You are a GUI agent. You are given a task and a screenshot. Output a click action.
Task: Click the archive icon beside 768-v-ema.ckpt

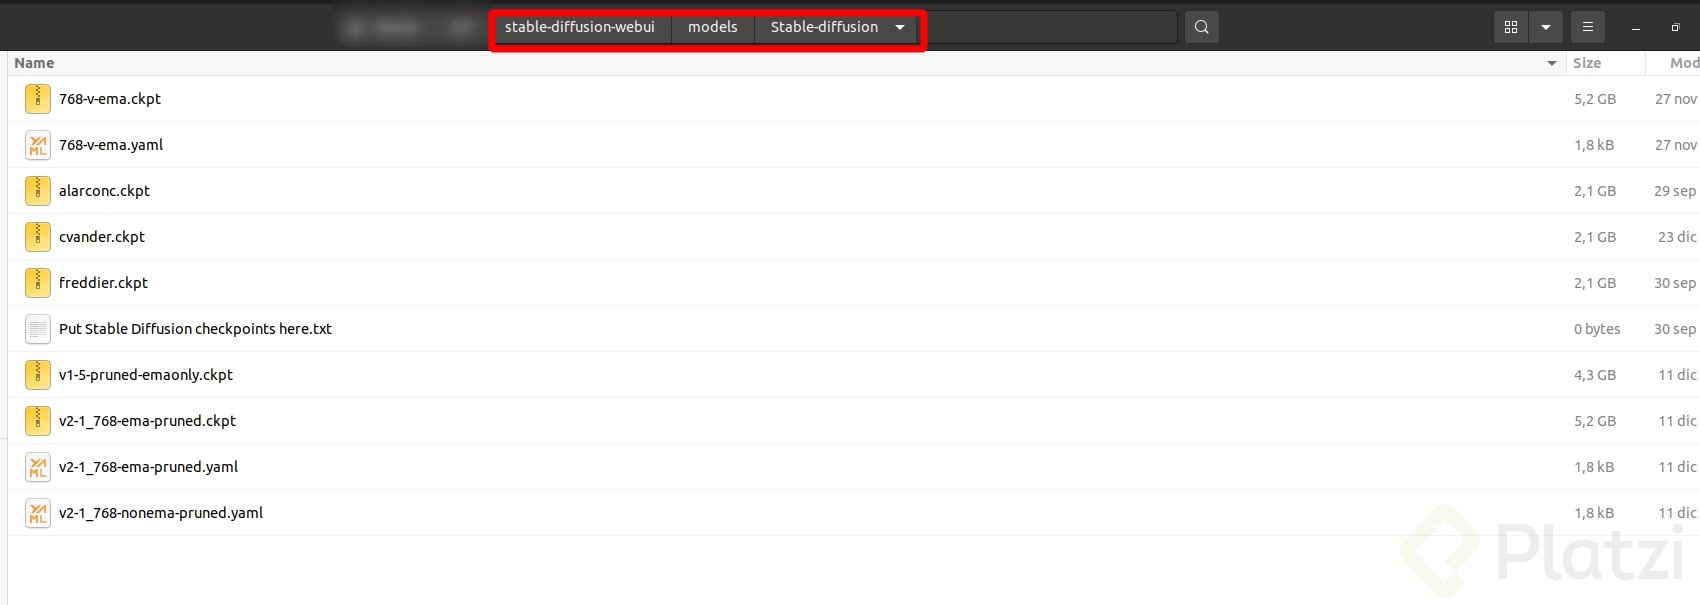tap(38, 99)
